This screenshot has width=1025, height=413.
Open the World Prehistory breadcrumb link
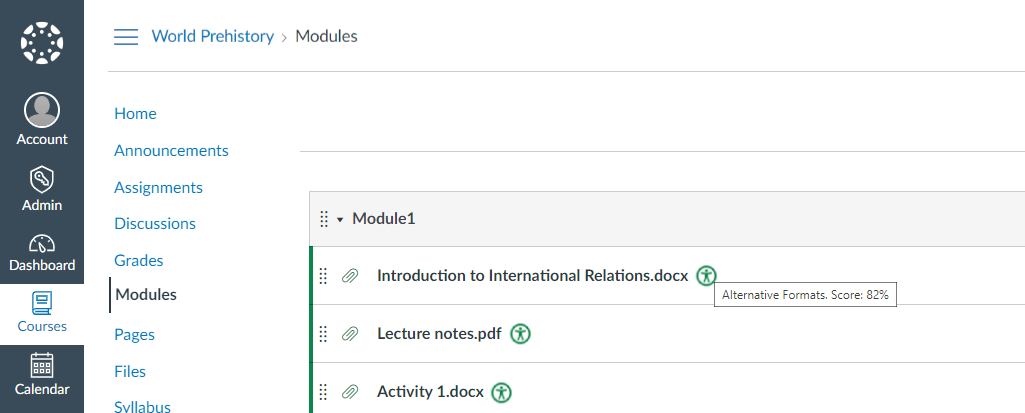click(212, 36)
